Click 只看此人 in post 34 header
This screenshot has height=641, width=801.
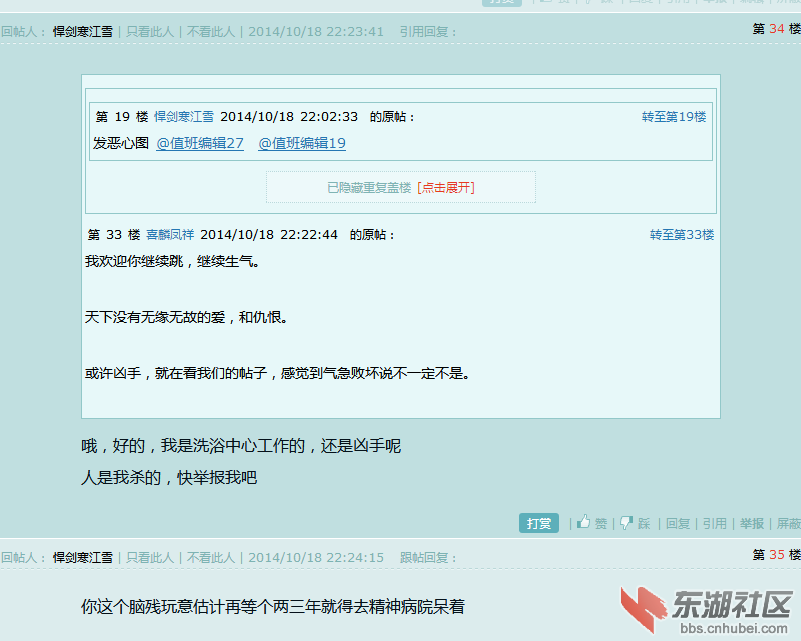150,32
